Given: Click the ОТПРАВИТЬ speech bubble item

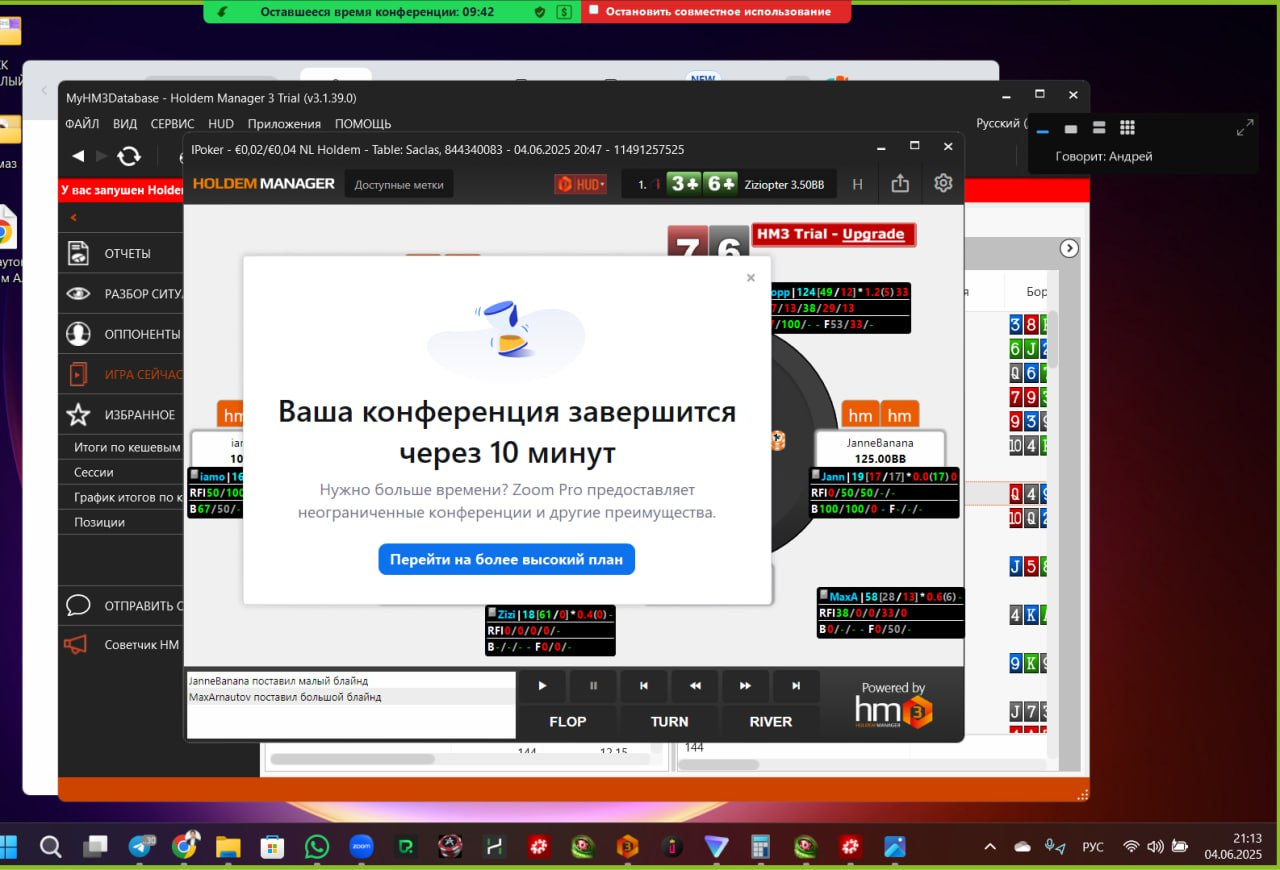Looking at the screenshot, I should tap(121, 606).
